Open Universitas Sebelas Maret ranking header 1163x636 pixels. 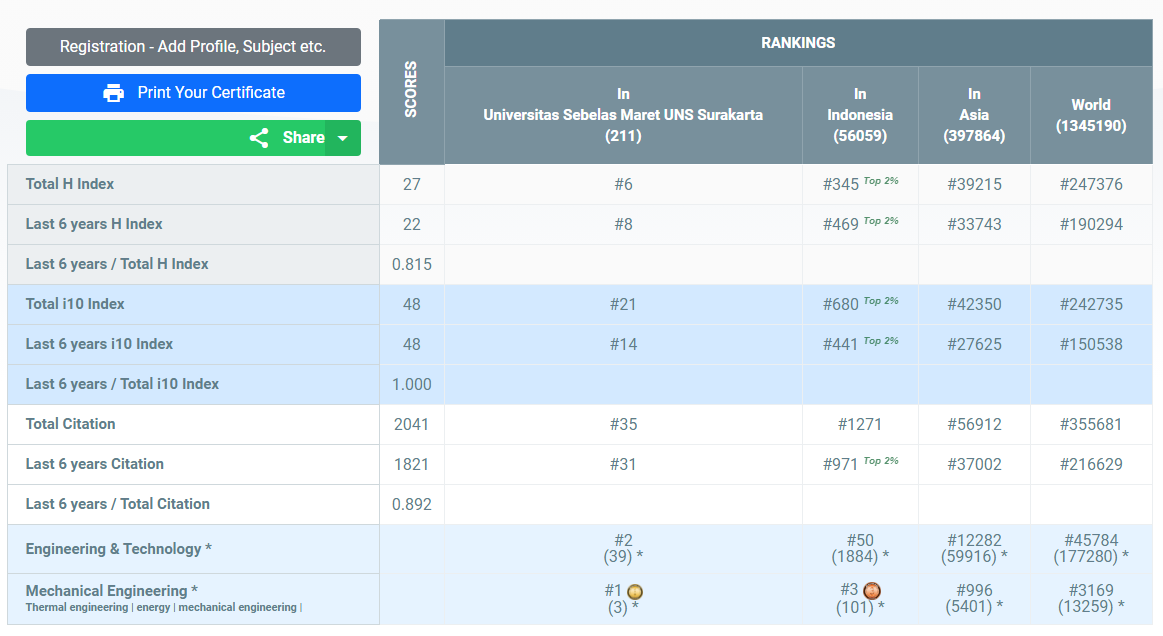click(x=622, y=115)
